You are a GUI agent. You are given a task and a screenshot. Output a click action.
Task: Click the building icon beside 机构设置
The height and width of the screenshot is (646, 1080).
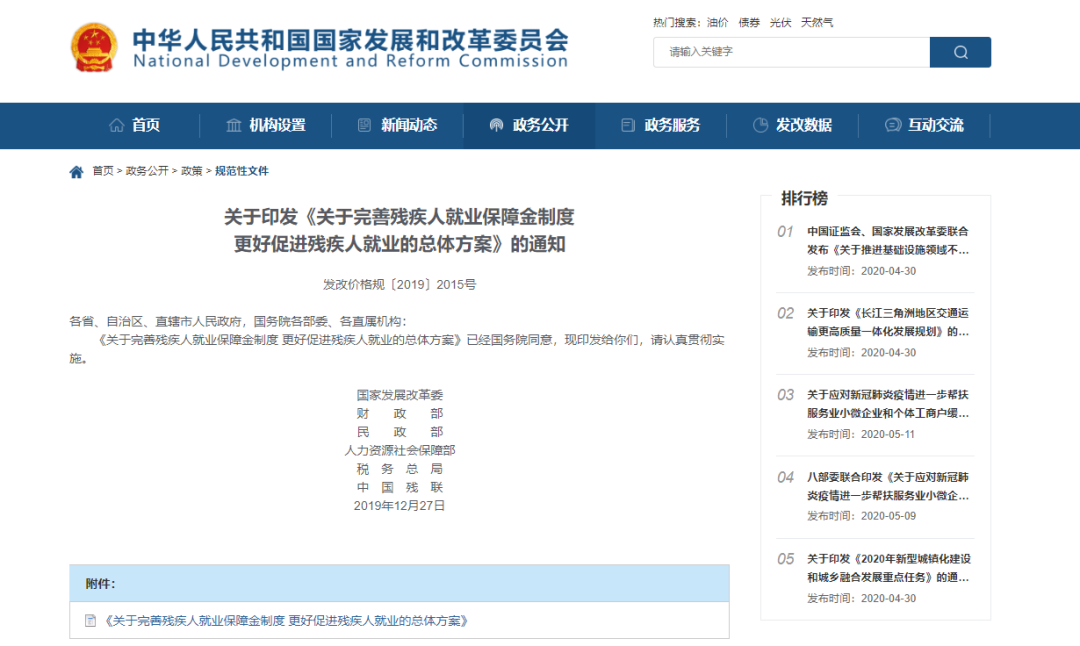tap(234, 125)
